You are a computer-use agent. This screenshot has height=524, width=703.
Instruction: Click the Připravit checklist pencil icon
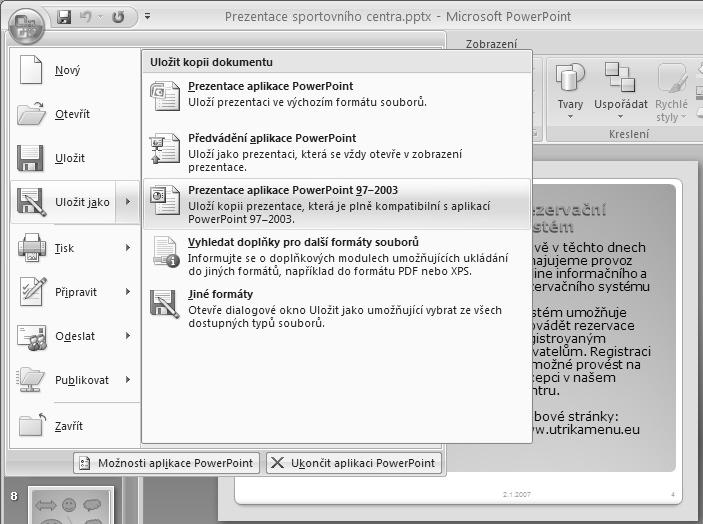point(33,291)
